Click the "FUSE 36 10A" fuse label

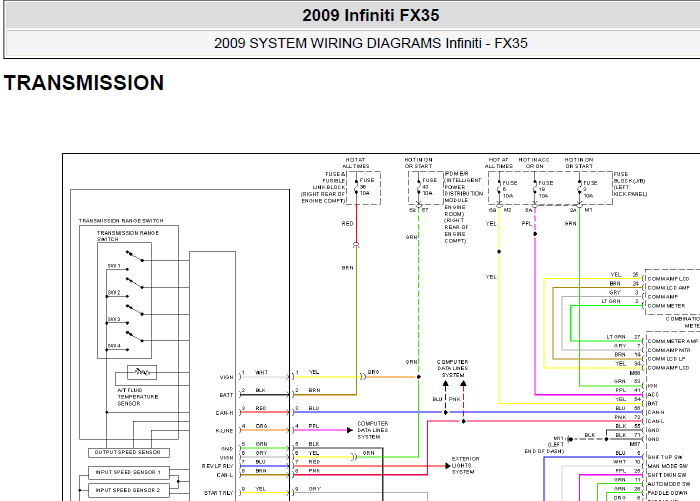point(367,187)
